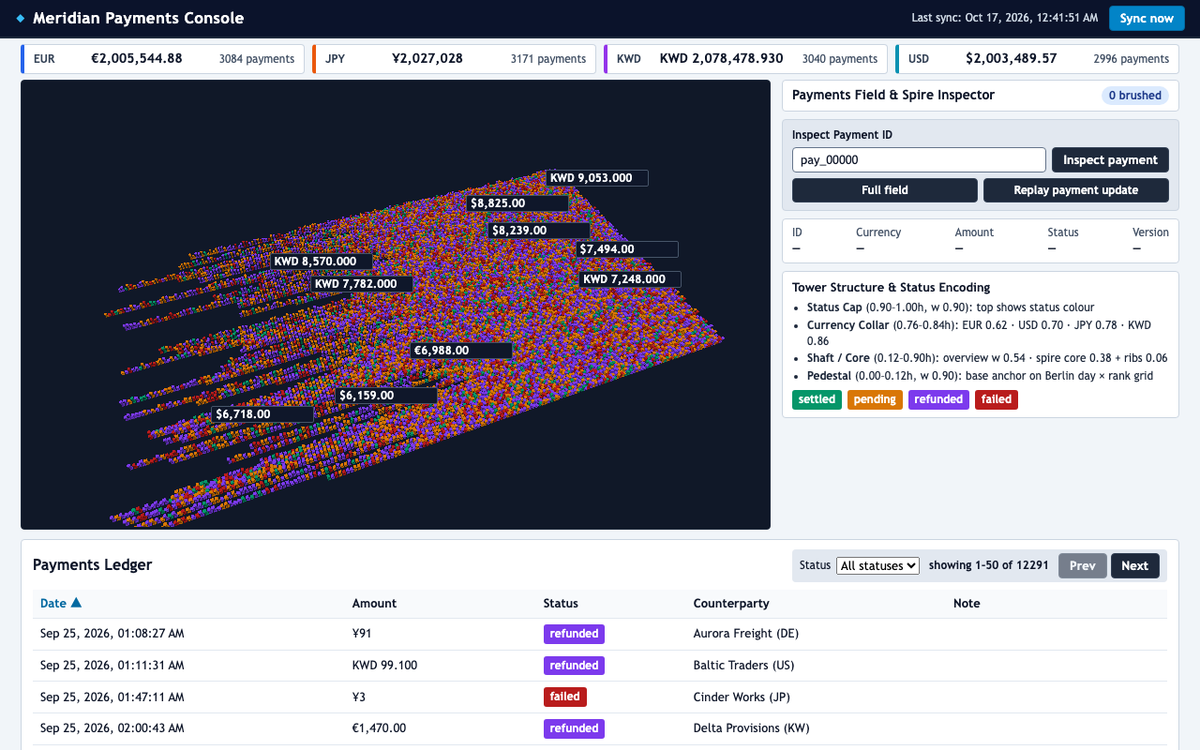Select the $8,825.00 tower label
Viewport: 1200px width, 750px height.
(x=518, y=203)
